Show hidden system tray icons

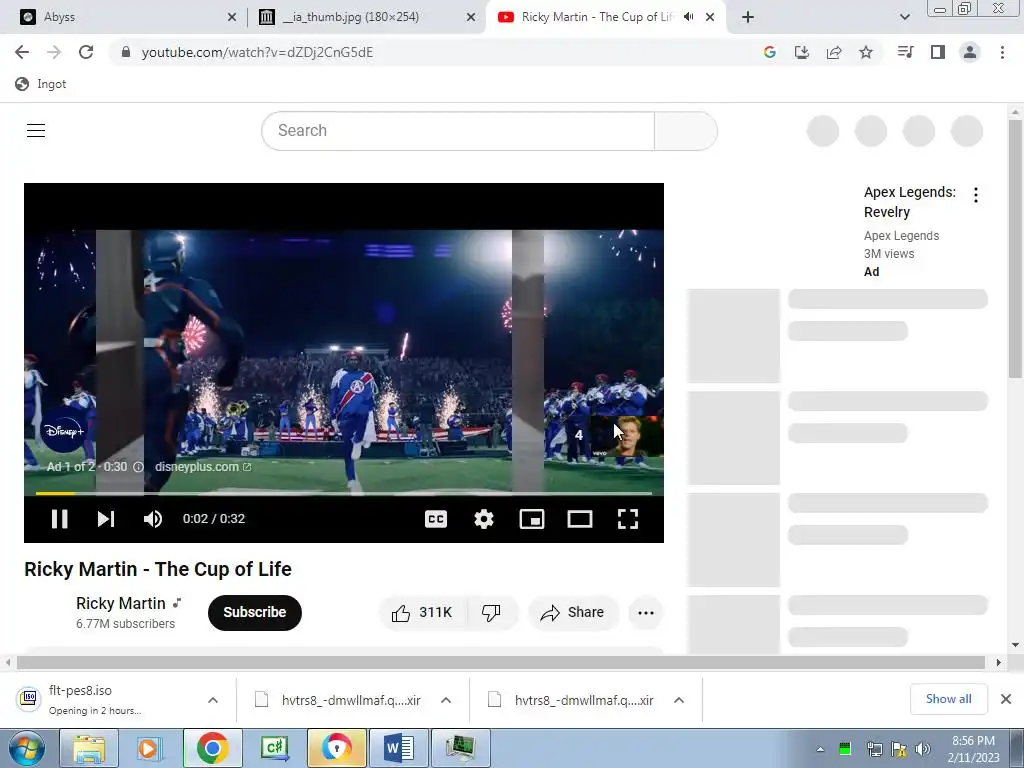point(820,749)
